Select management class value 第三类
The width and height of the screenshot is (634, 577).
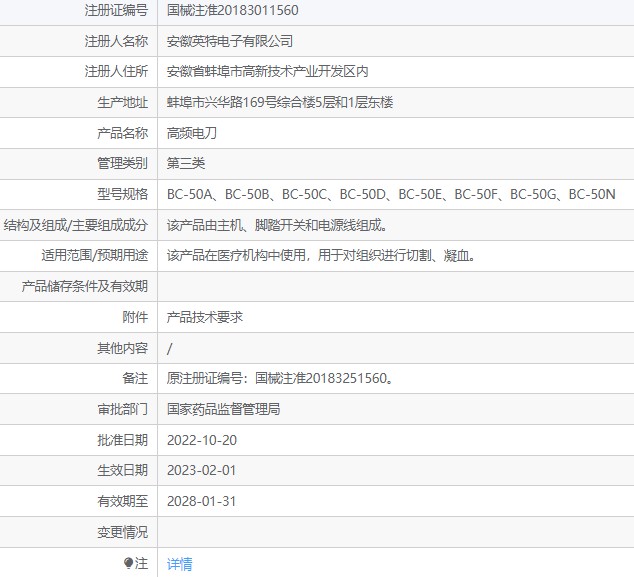pos(186,163)
